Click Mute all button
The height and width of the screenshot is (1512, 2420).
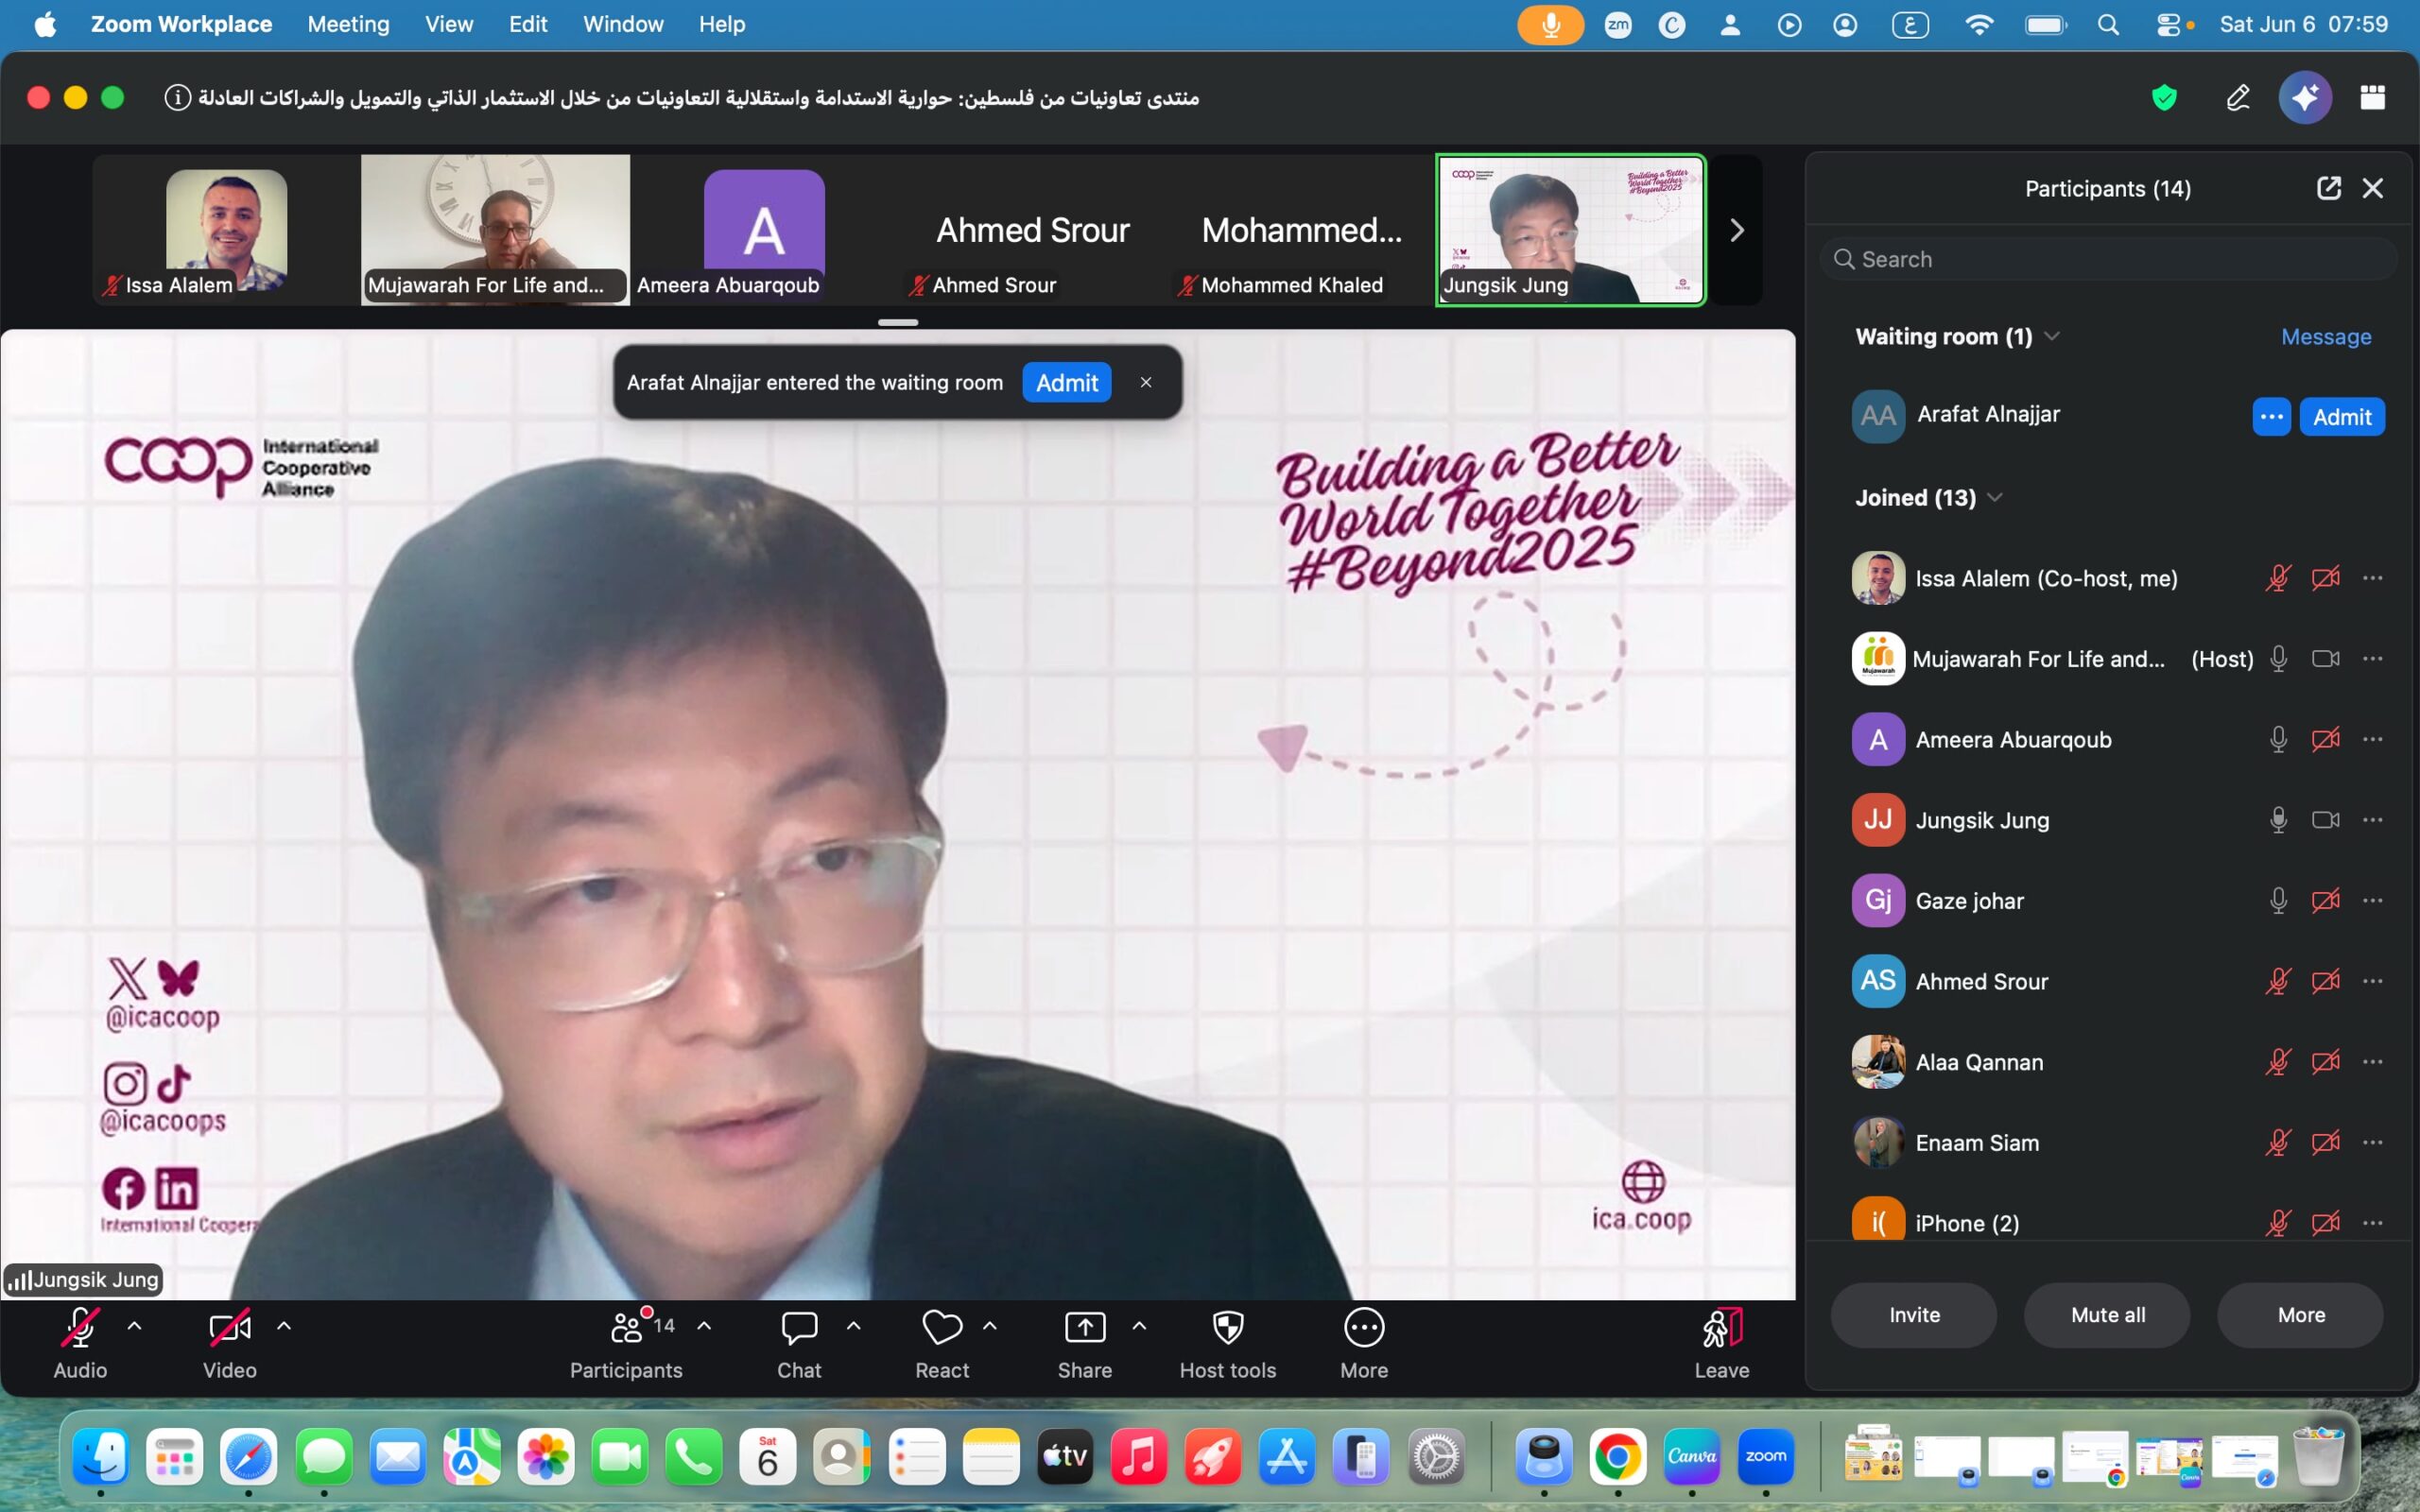2108,1315
